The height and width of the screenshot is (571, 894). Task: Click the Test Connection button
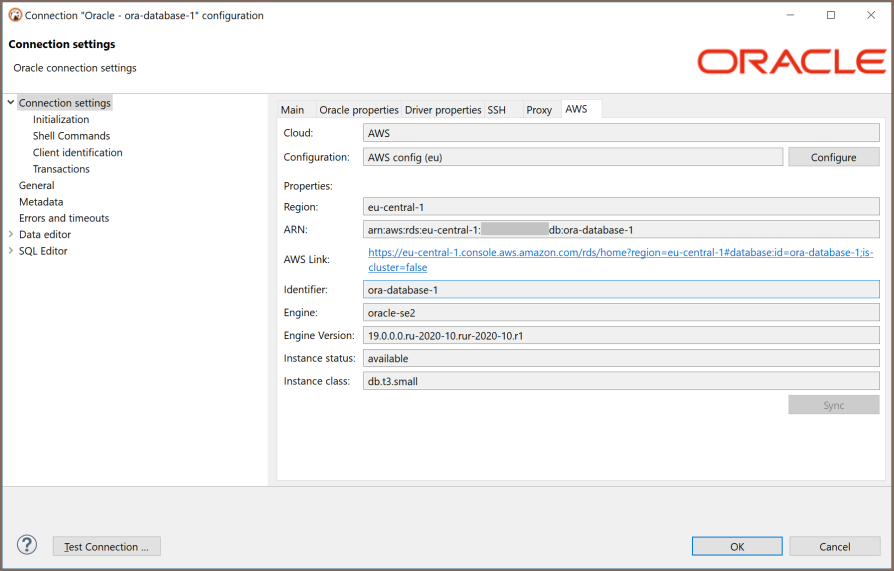pyautogui.click(x=106, y=547)
